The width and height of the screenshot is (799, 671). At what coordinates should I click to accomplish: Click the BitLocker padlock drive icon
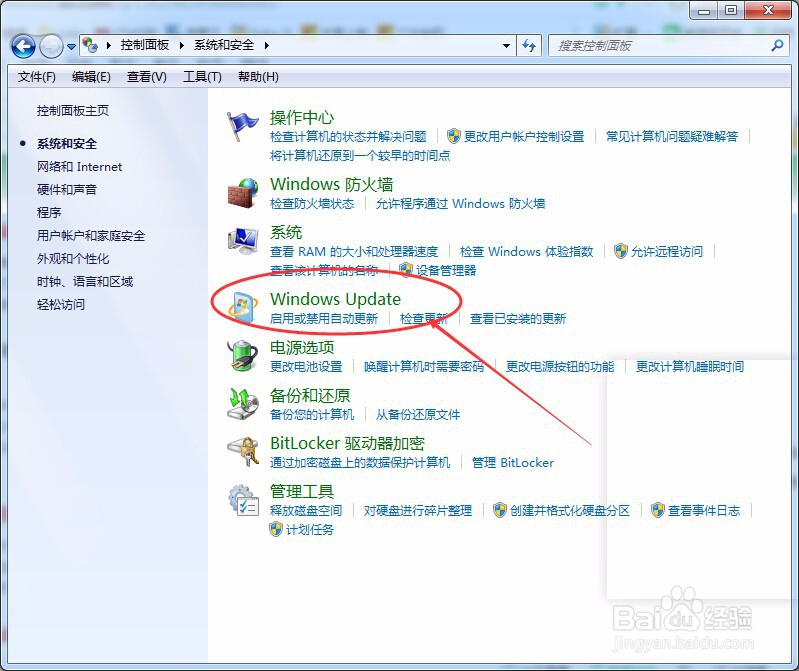point(243,451)
